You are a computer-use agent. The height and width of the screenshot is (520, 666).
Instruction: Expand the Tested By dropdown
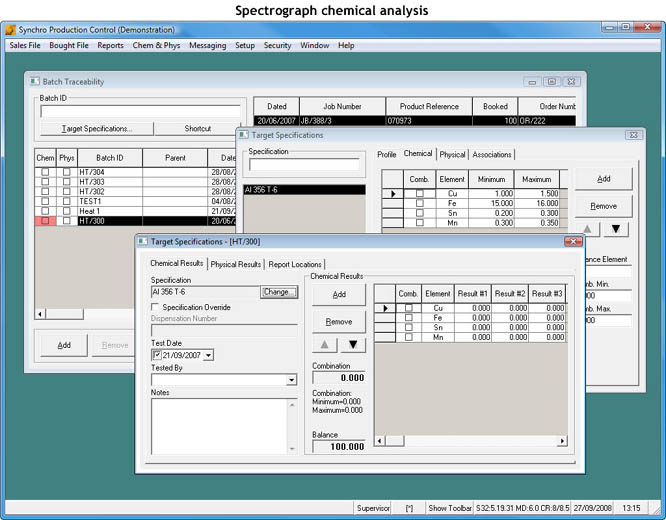(291, 380)
